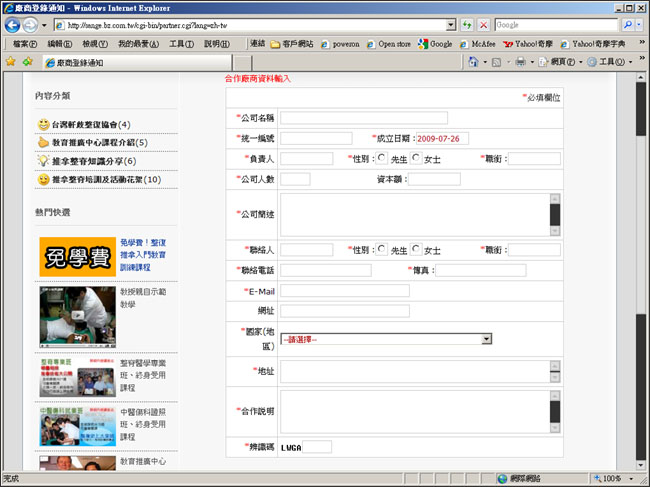Open the 免學費 orange banner thumbnail
This screenshot has height=487, width=650.
(x=78, y=257)
